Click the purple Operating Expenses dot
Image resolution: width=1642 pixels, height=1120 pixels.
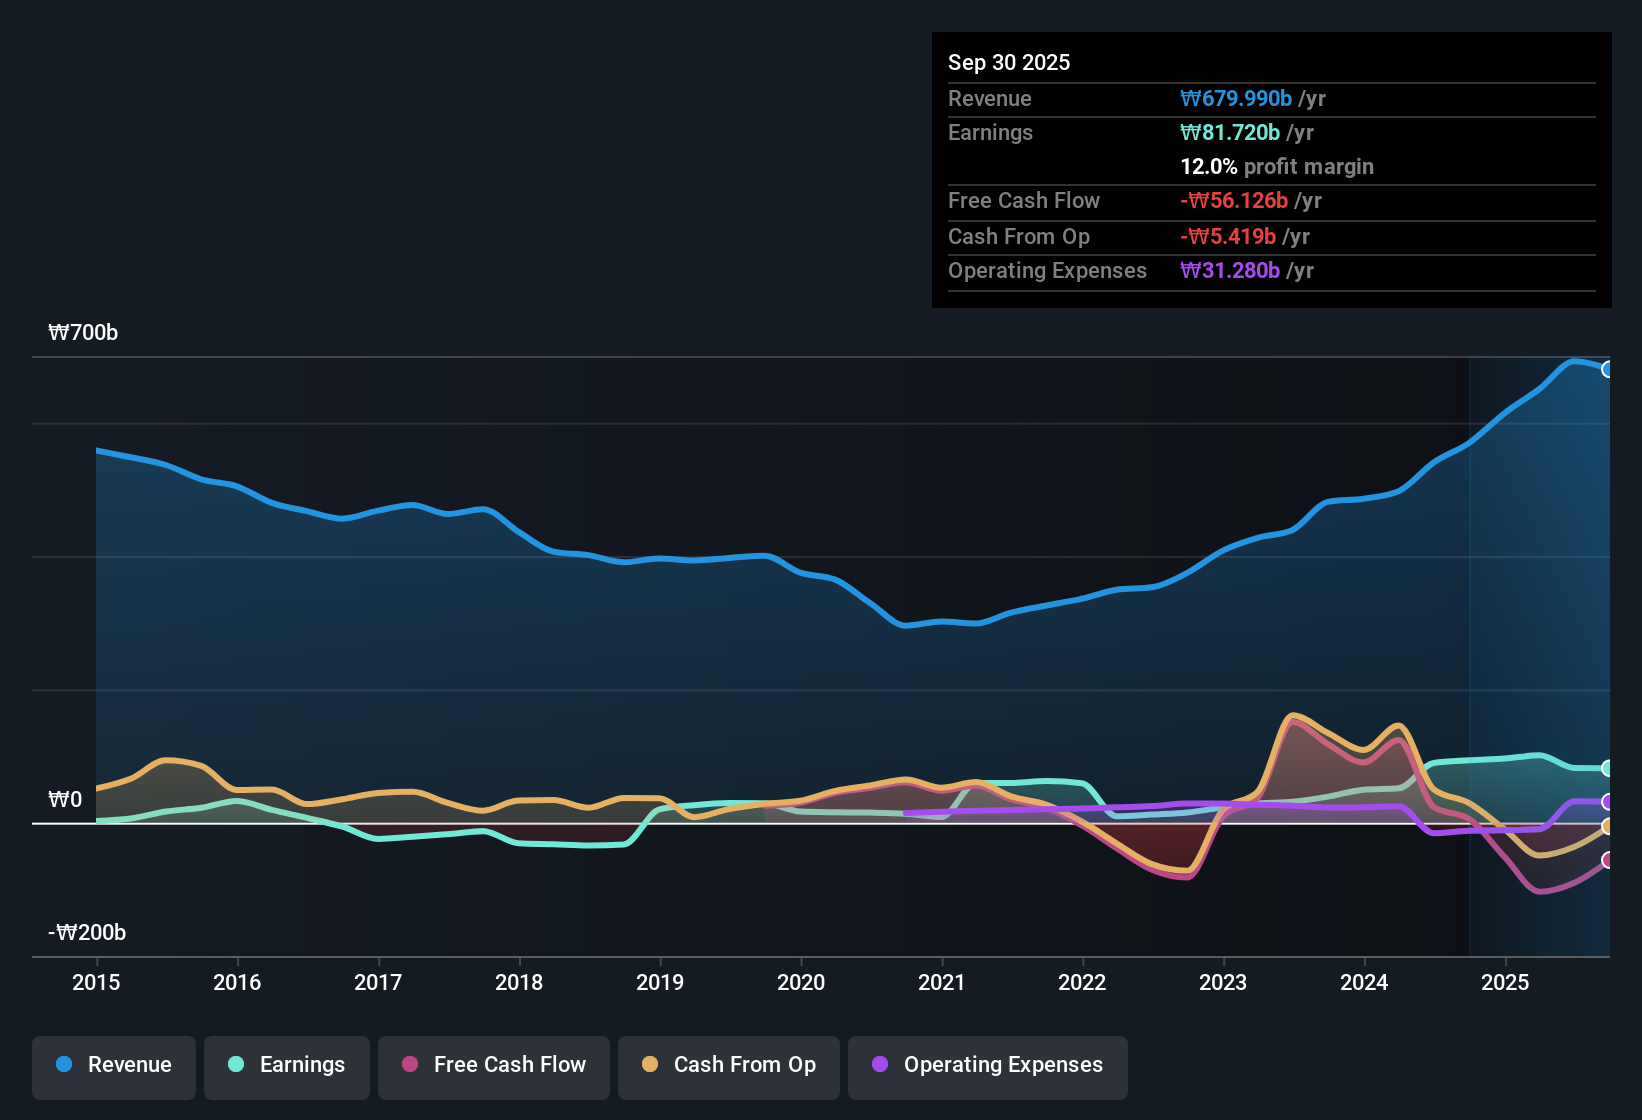(x=879, y=1065)
